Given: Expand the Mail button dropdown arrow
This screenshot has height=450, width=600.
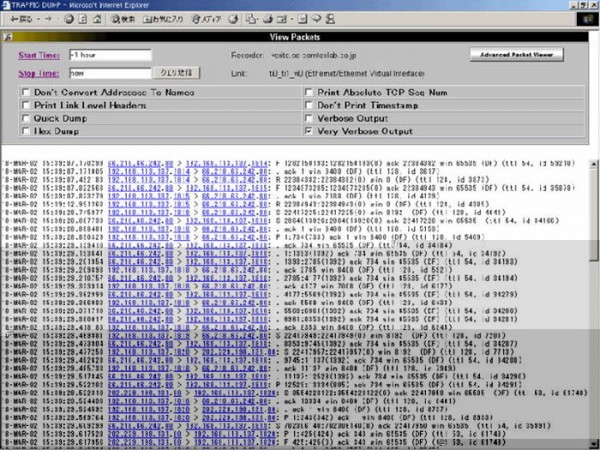Looking at the screenshot, I should [x=258, y=19].
